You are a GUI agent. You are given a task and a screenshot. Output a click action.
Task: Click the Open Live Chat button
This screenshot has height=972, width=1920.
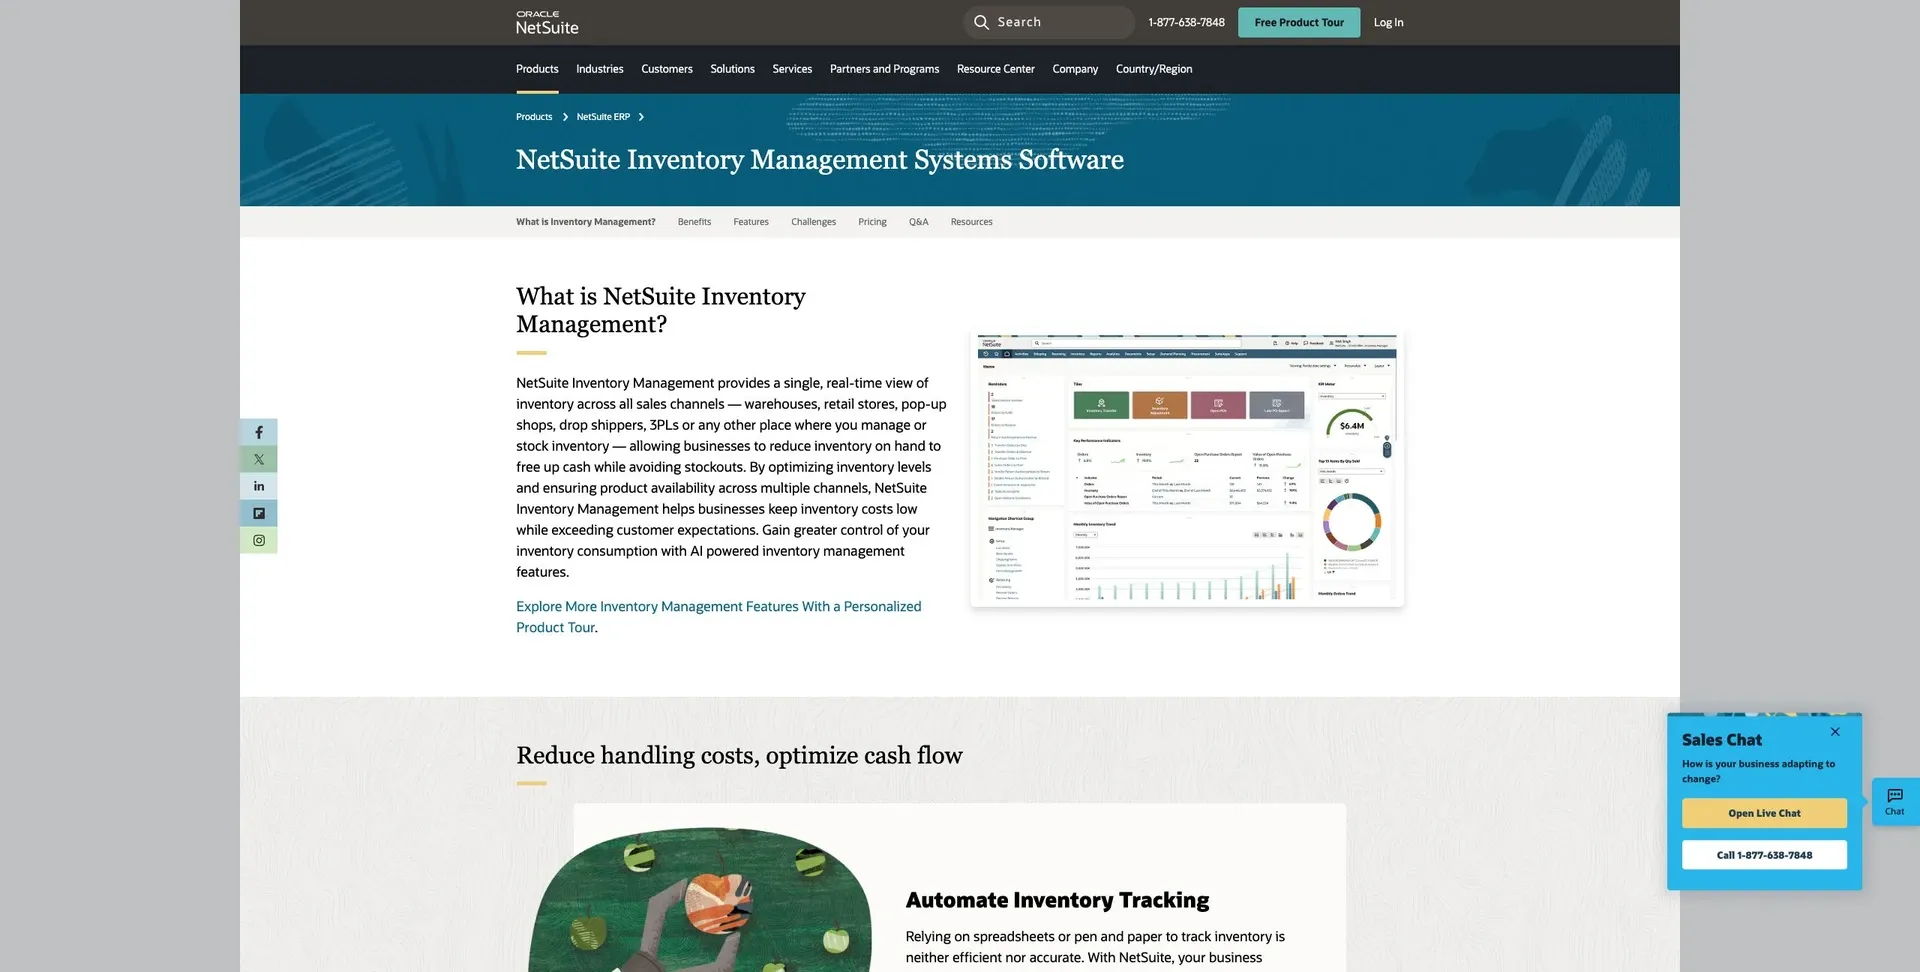(1764, 813)
